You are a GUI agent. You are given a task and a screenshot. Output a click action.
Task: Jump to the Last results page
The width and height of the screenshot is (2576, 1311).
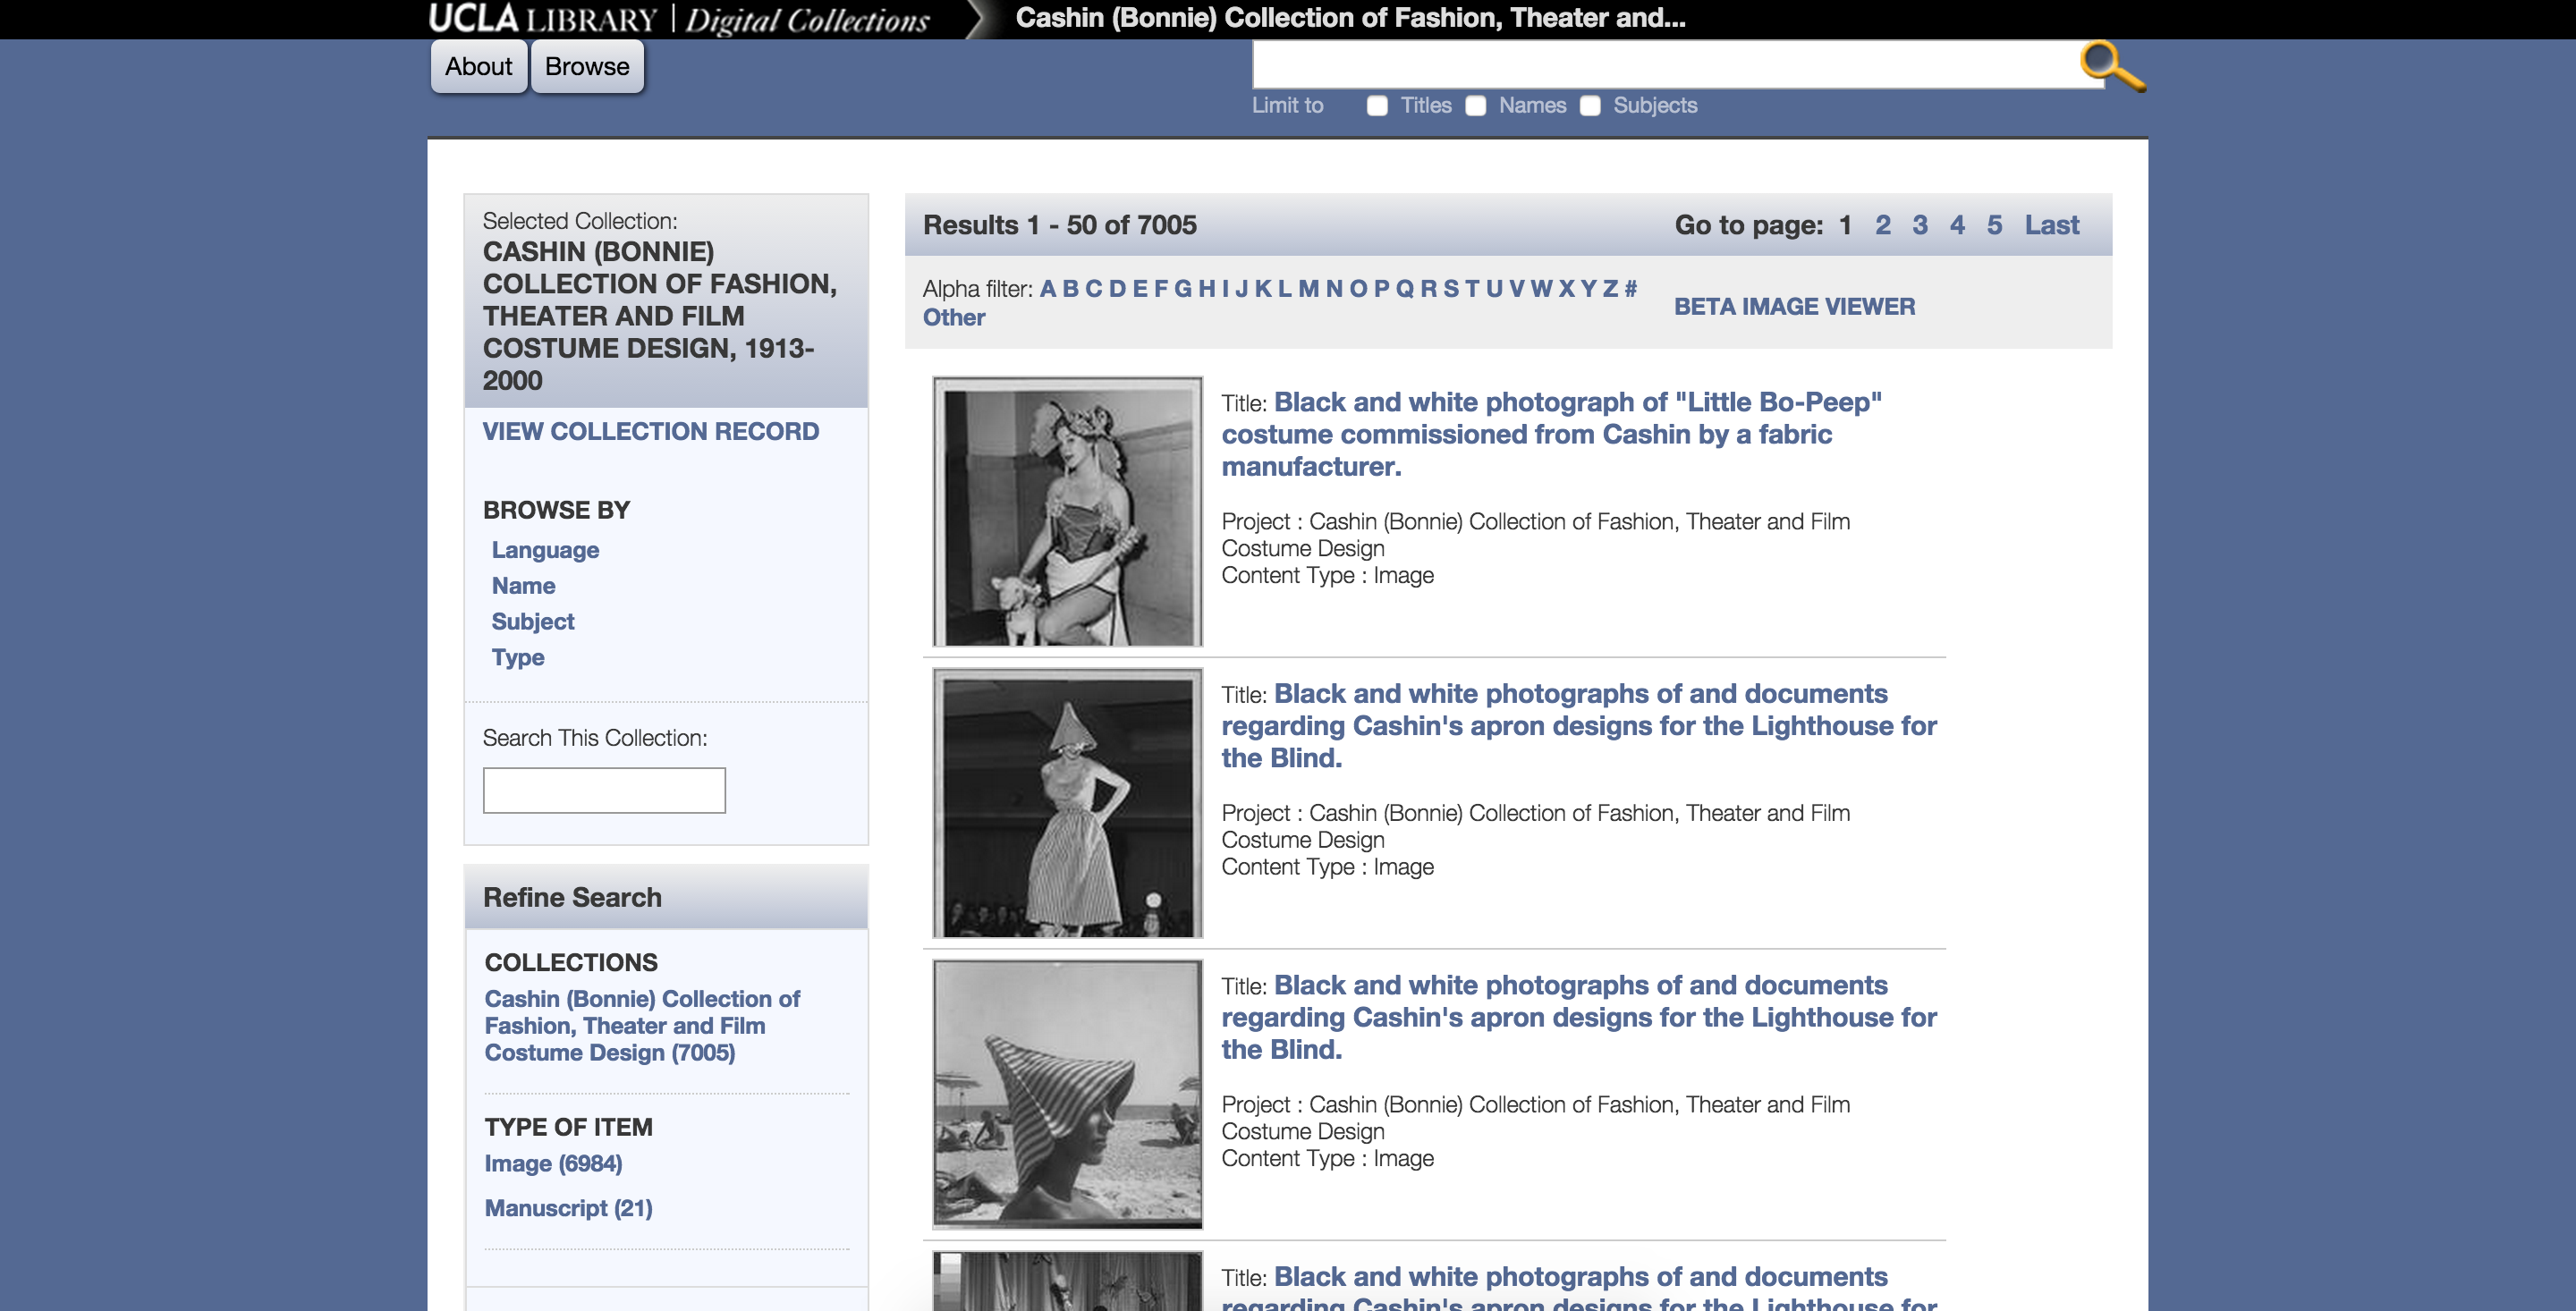[x=2051, y=225]
